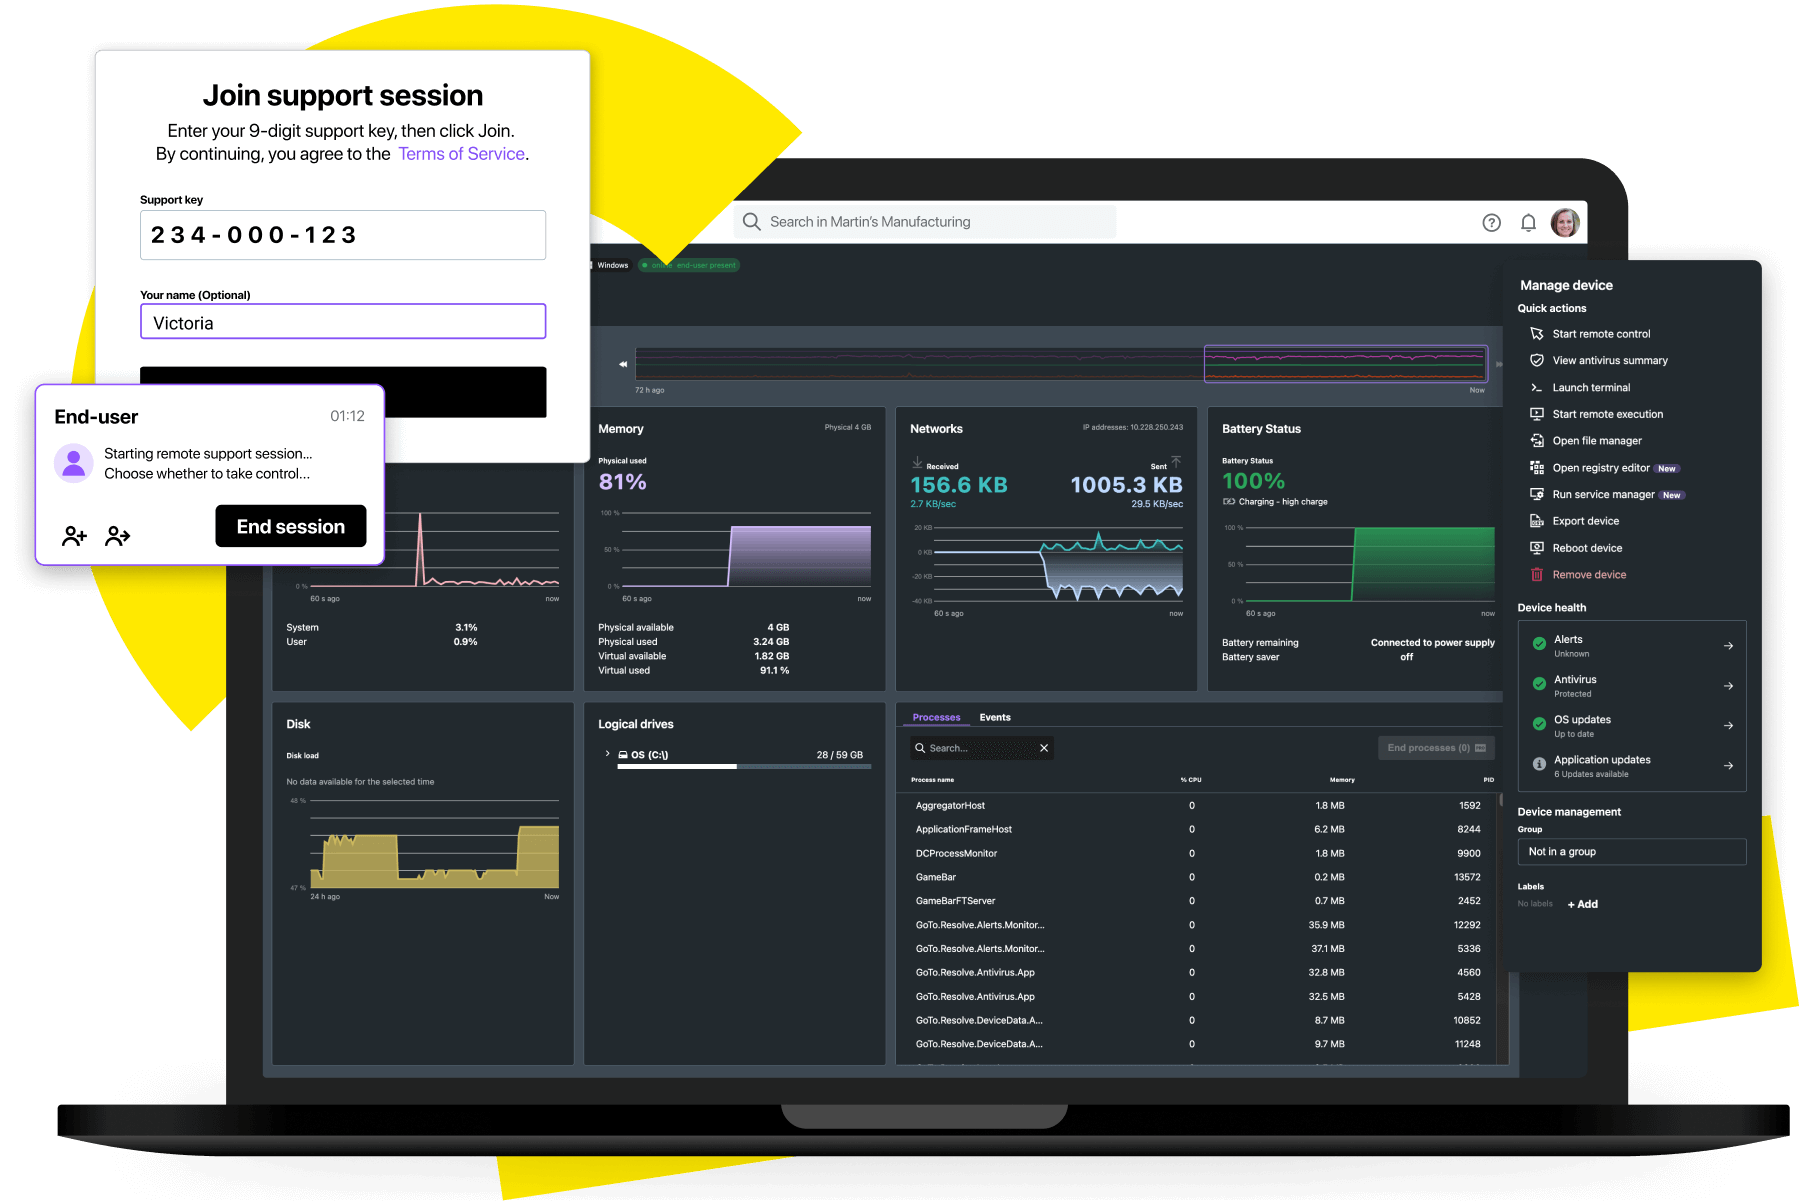
Task: Select Reboot device action
Action: coord(1586,548)
